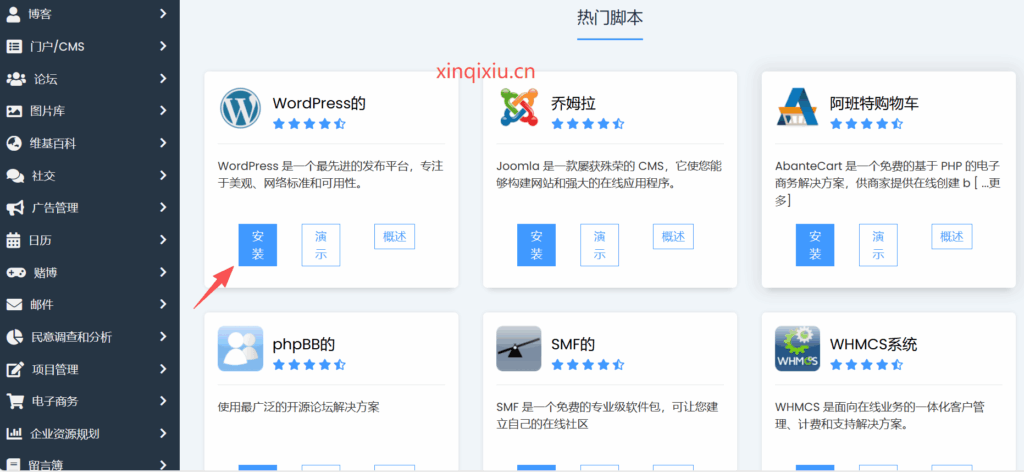
Task: Expand the 博客 category chevron
Action: point(163,14)
